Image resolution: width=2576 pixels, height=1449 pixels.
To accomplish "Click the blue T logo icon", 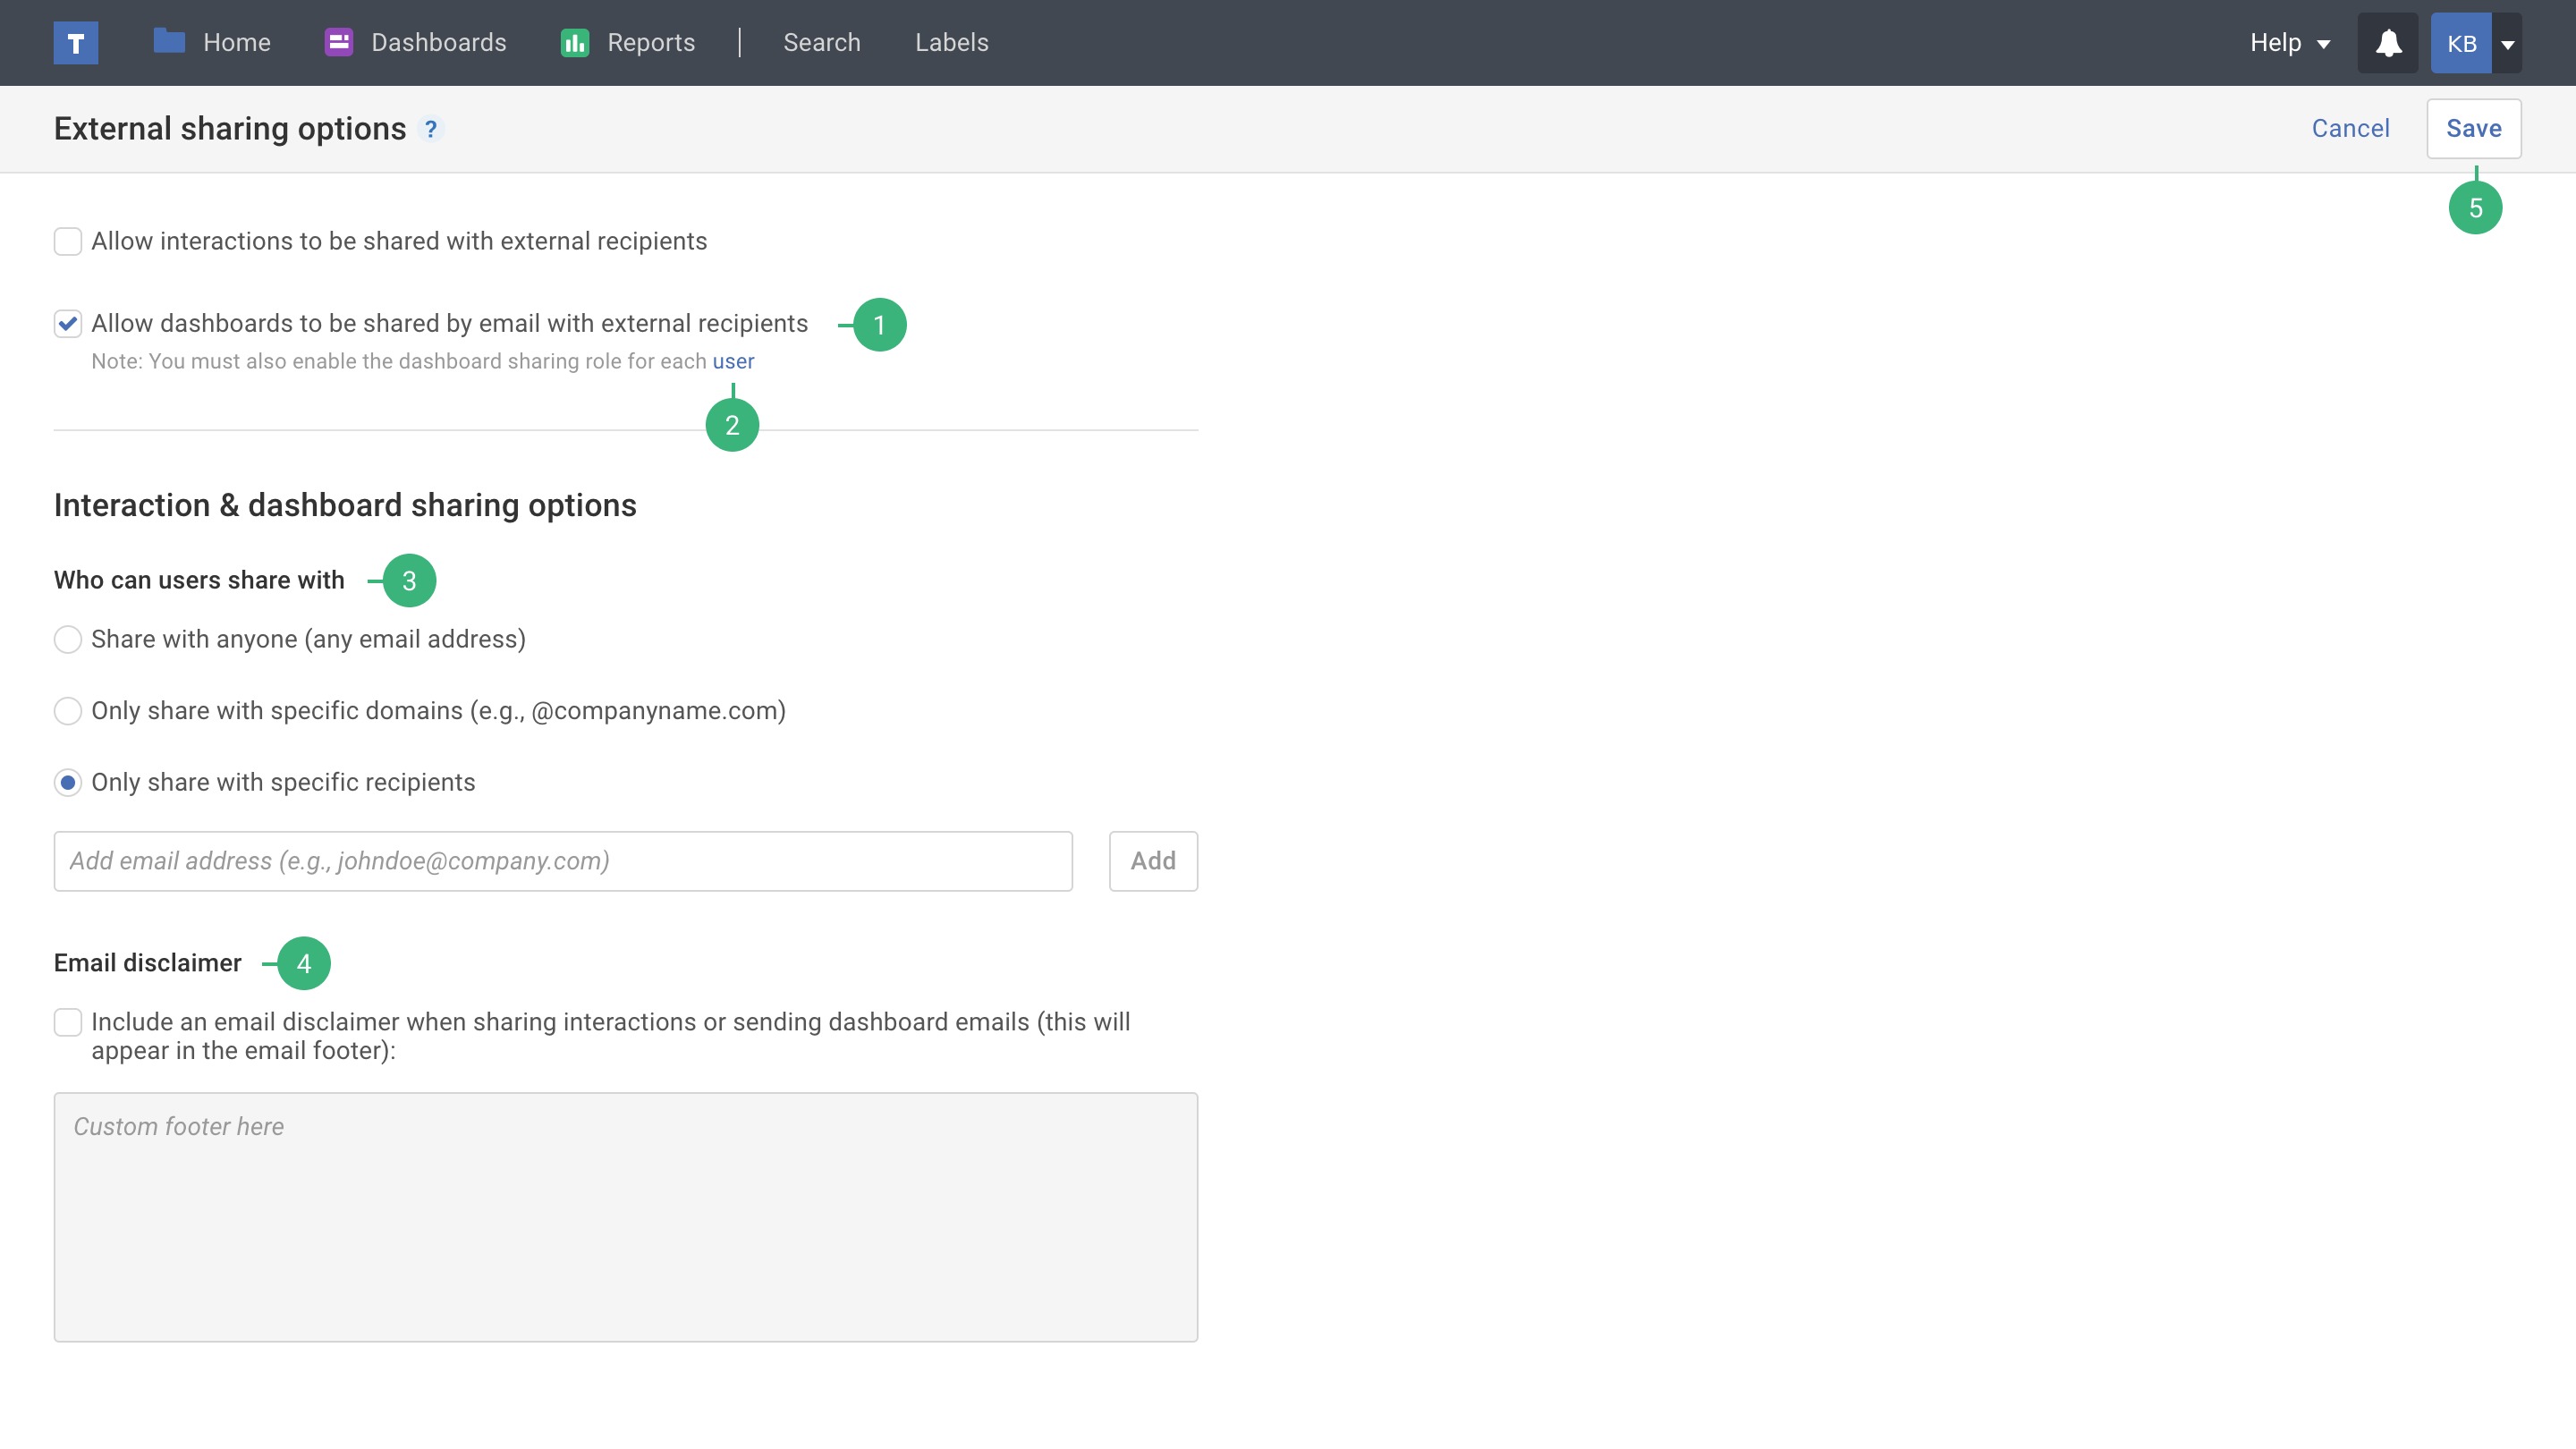I will coord(76,43).
